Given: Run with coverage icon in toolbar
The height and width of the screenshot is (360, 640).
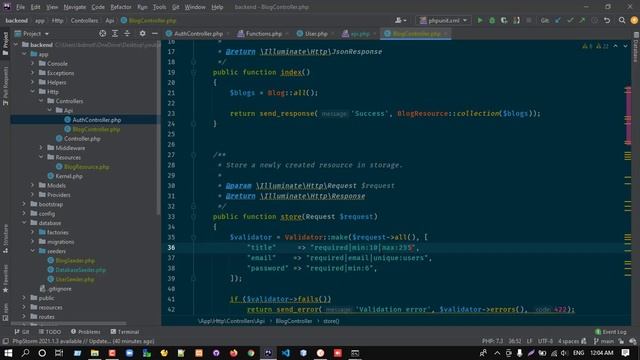Looking at the screenshot, I should point(504,20).
